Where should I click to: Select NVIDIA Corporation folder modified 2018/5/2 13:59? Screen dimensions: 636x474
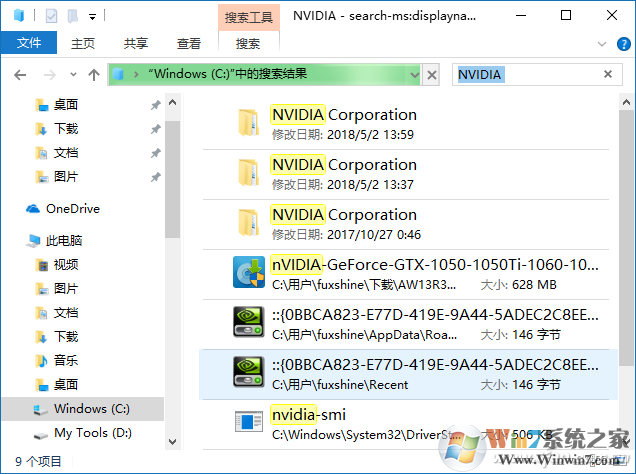point(406,124)
